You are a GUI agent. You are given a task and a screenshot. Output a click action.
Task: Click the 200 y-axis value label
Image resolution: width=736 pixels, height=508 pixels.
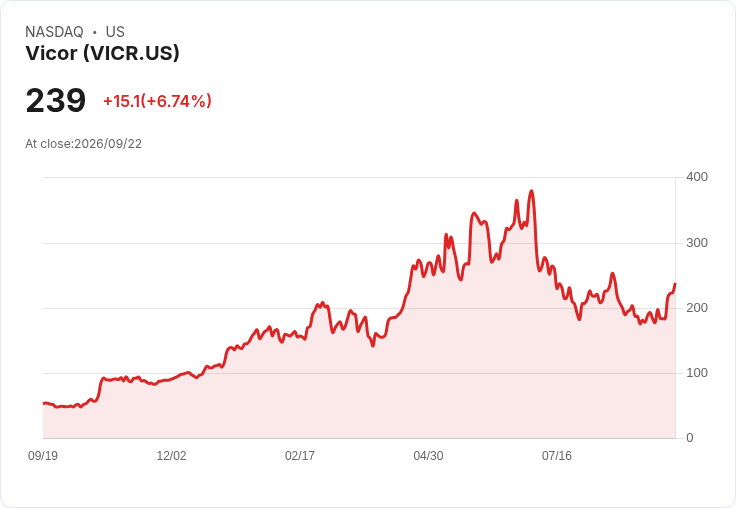(697, 308)
